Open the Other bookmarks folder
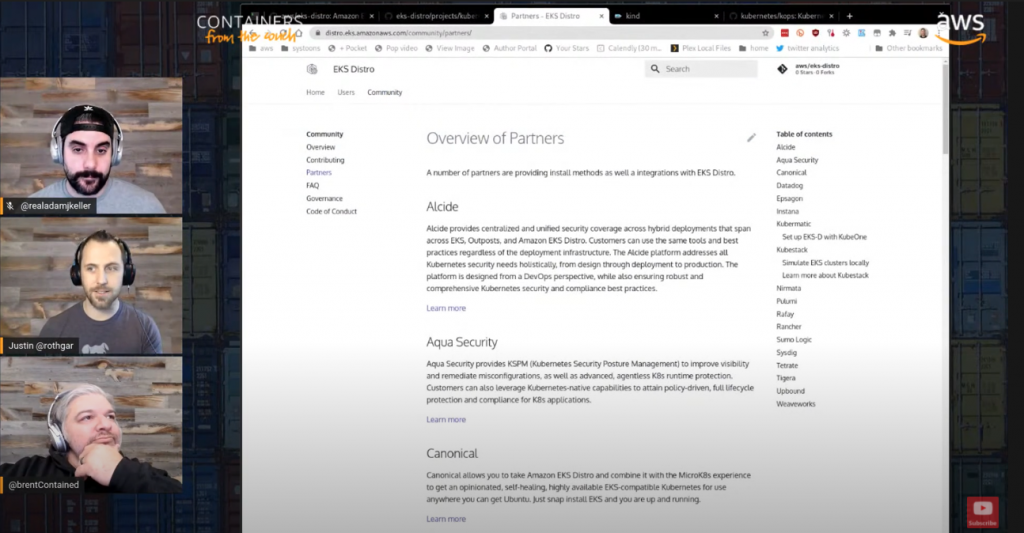Image resolution: width=1024 pixels, height=533 pixels. [x=908, y=48]
